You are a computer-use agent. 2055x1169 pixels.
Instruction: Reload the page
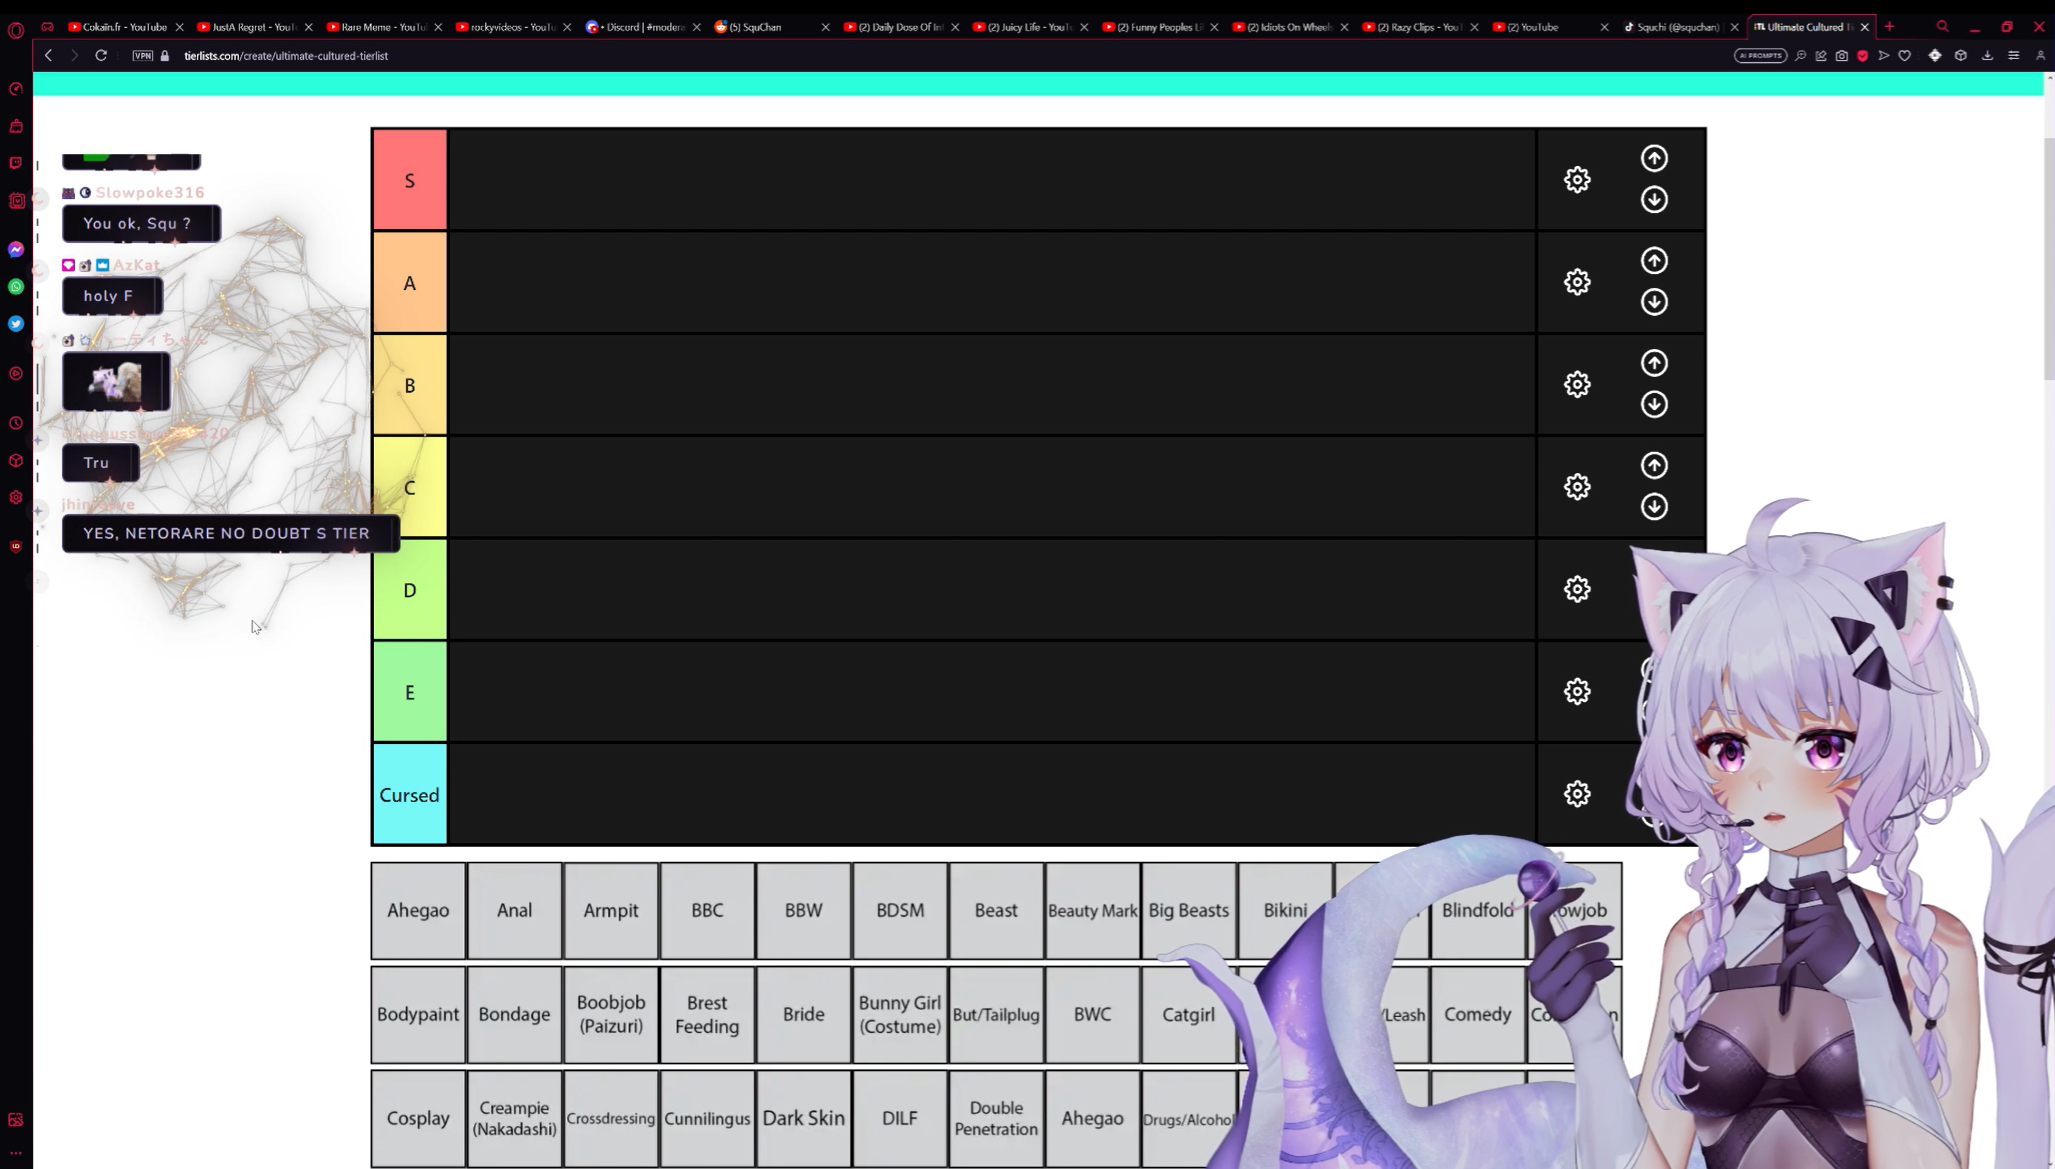click(x=101, y=56)
